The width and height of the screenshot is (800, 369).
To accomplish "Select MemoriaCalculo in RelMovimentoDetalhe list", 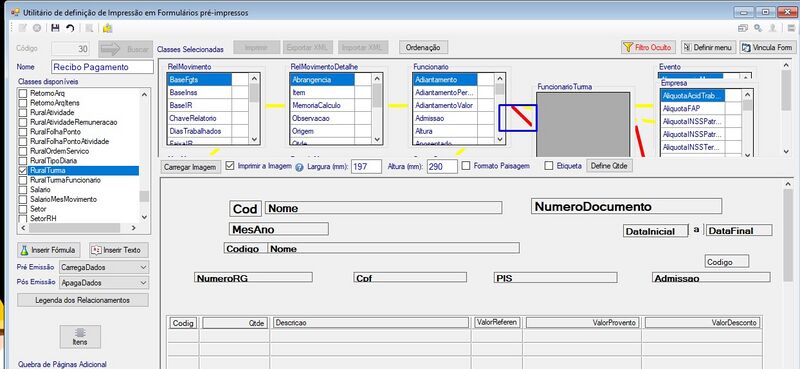I will (x=322, y=105).
